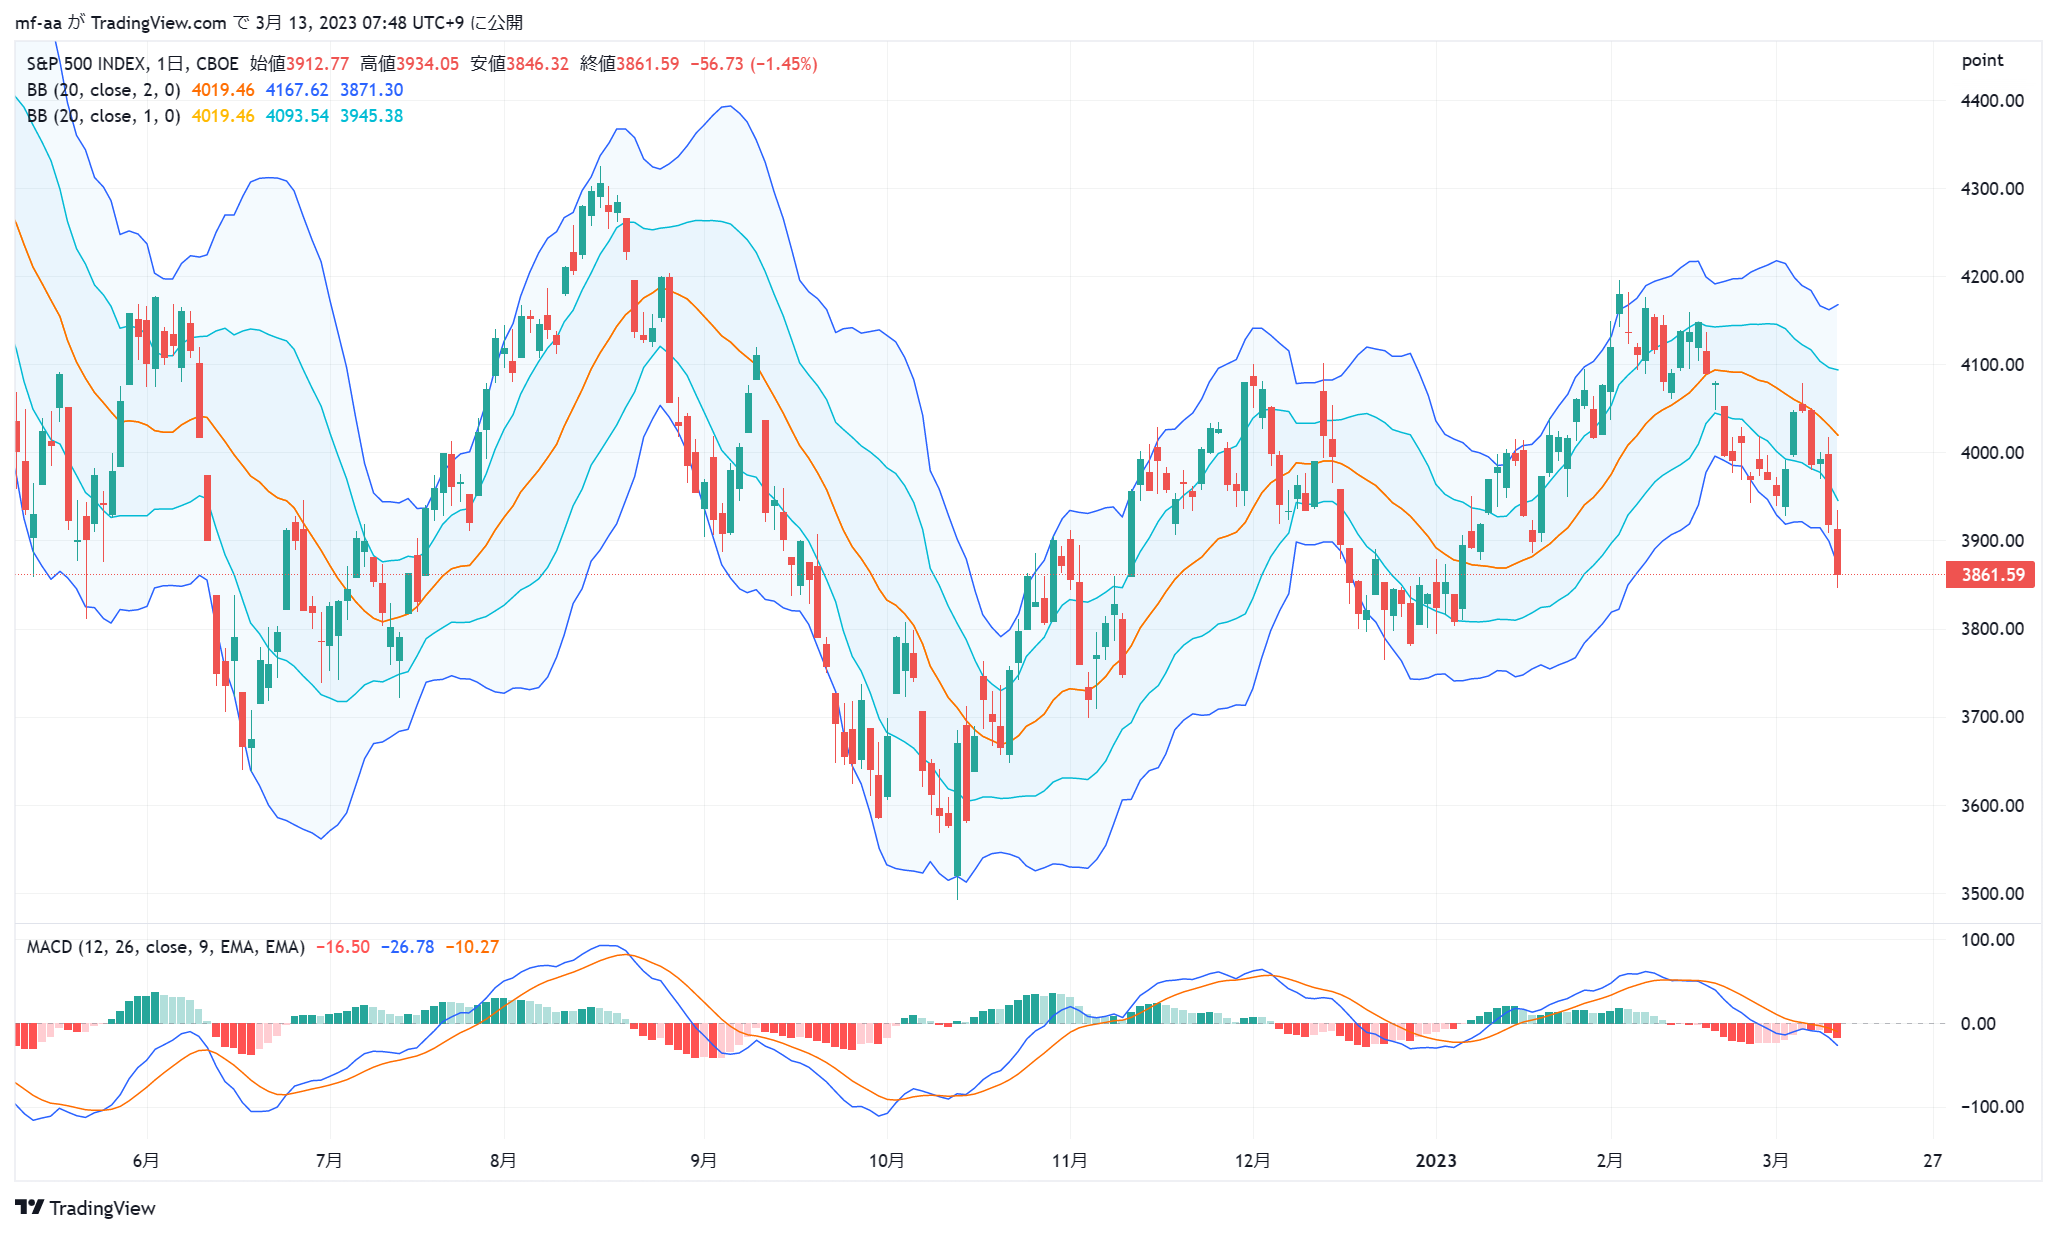Image resolution: width=2057 pixels, height=1234 pixels.
Task: Click the upper band value 4167.62
Action: click(x=297, y=90)
